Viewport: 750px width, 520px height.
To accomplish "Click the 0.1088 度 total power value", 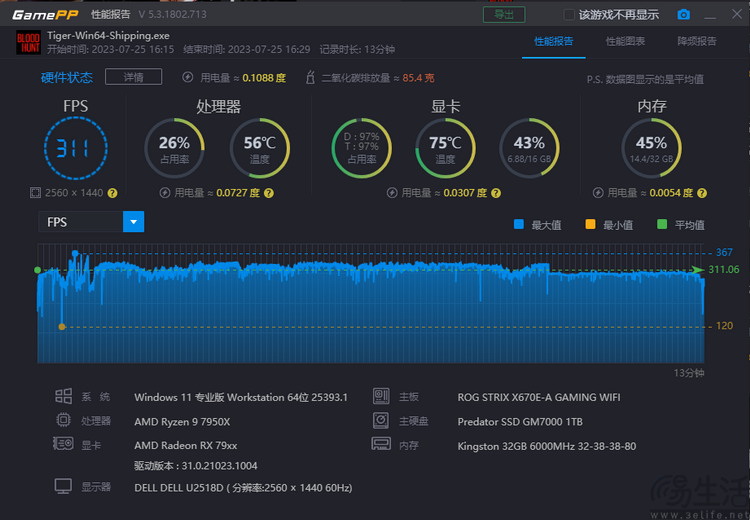I will pyautogui.click(x=264, y=77).
